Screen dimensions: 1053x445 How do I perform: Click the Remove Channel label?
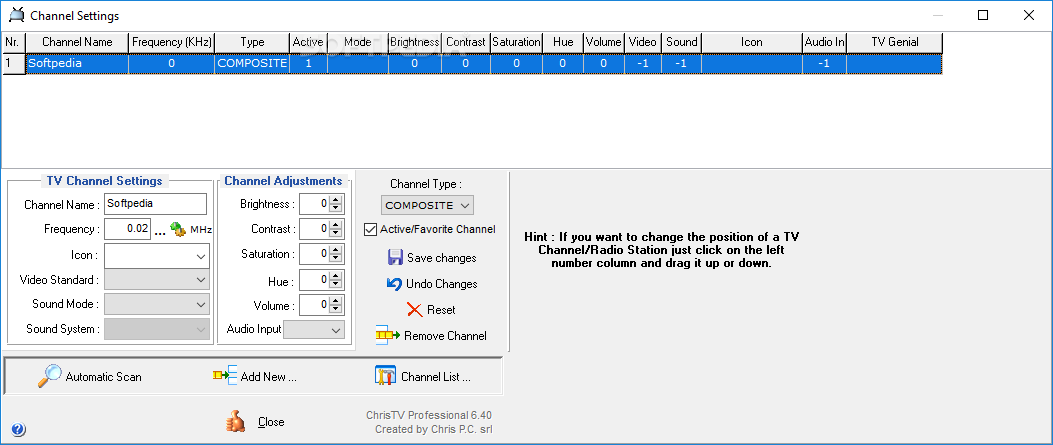click(445, 336)
